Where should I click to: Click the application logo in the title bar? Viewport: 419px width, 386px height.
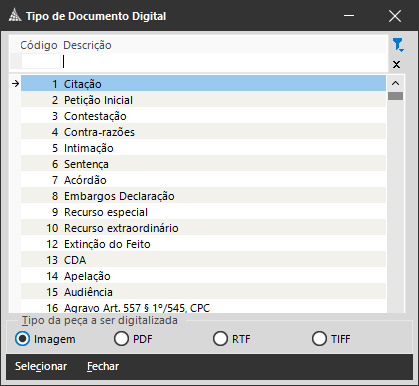click(x=15, y=16)
